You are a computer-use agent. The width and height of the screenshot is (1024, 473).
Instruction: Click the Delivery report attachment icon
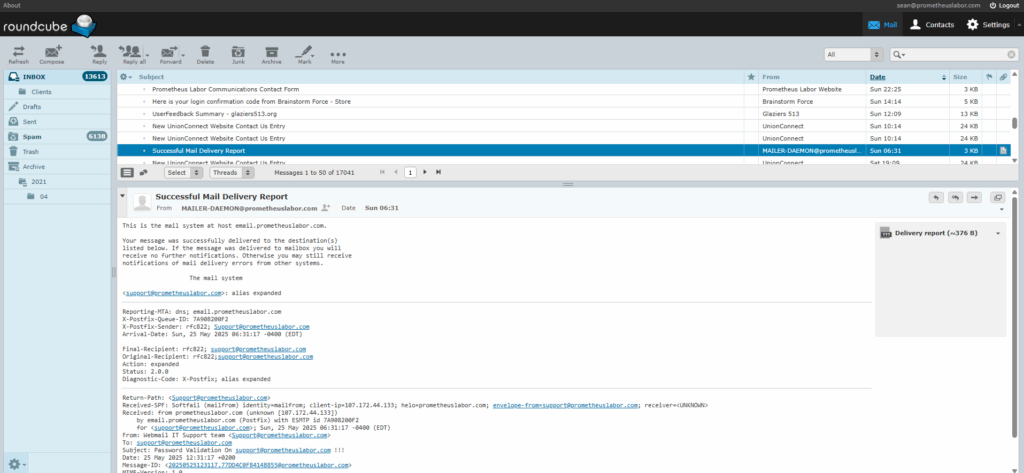click(886, 233)
